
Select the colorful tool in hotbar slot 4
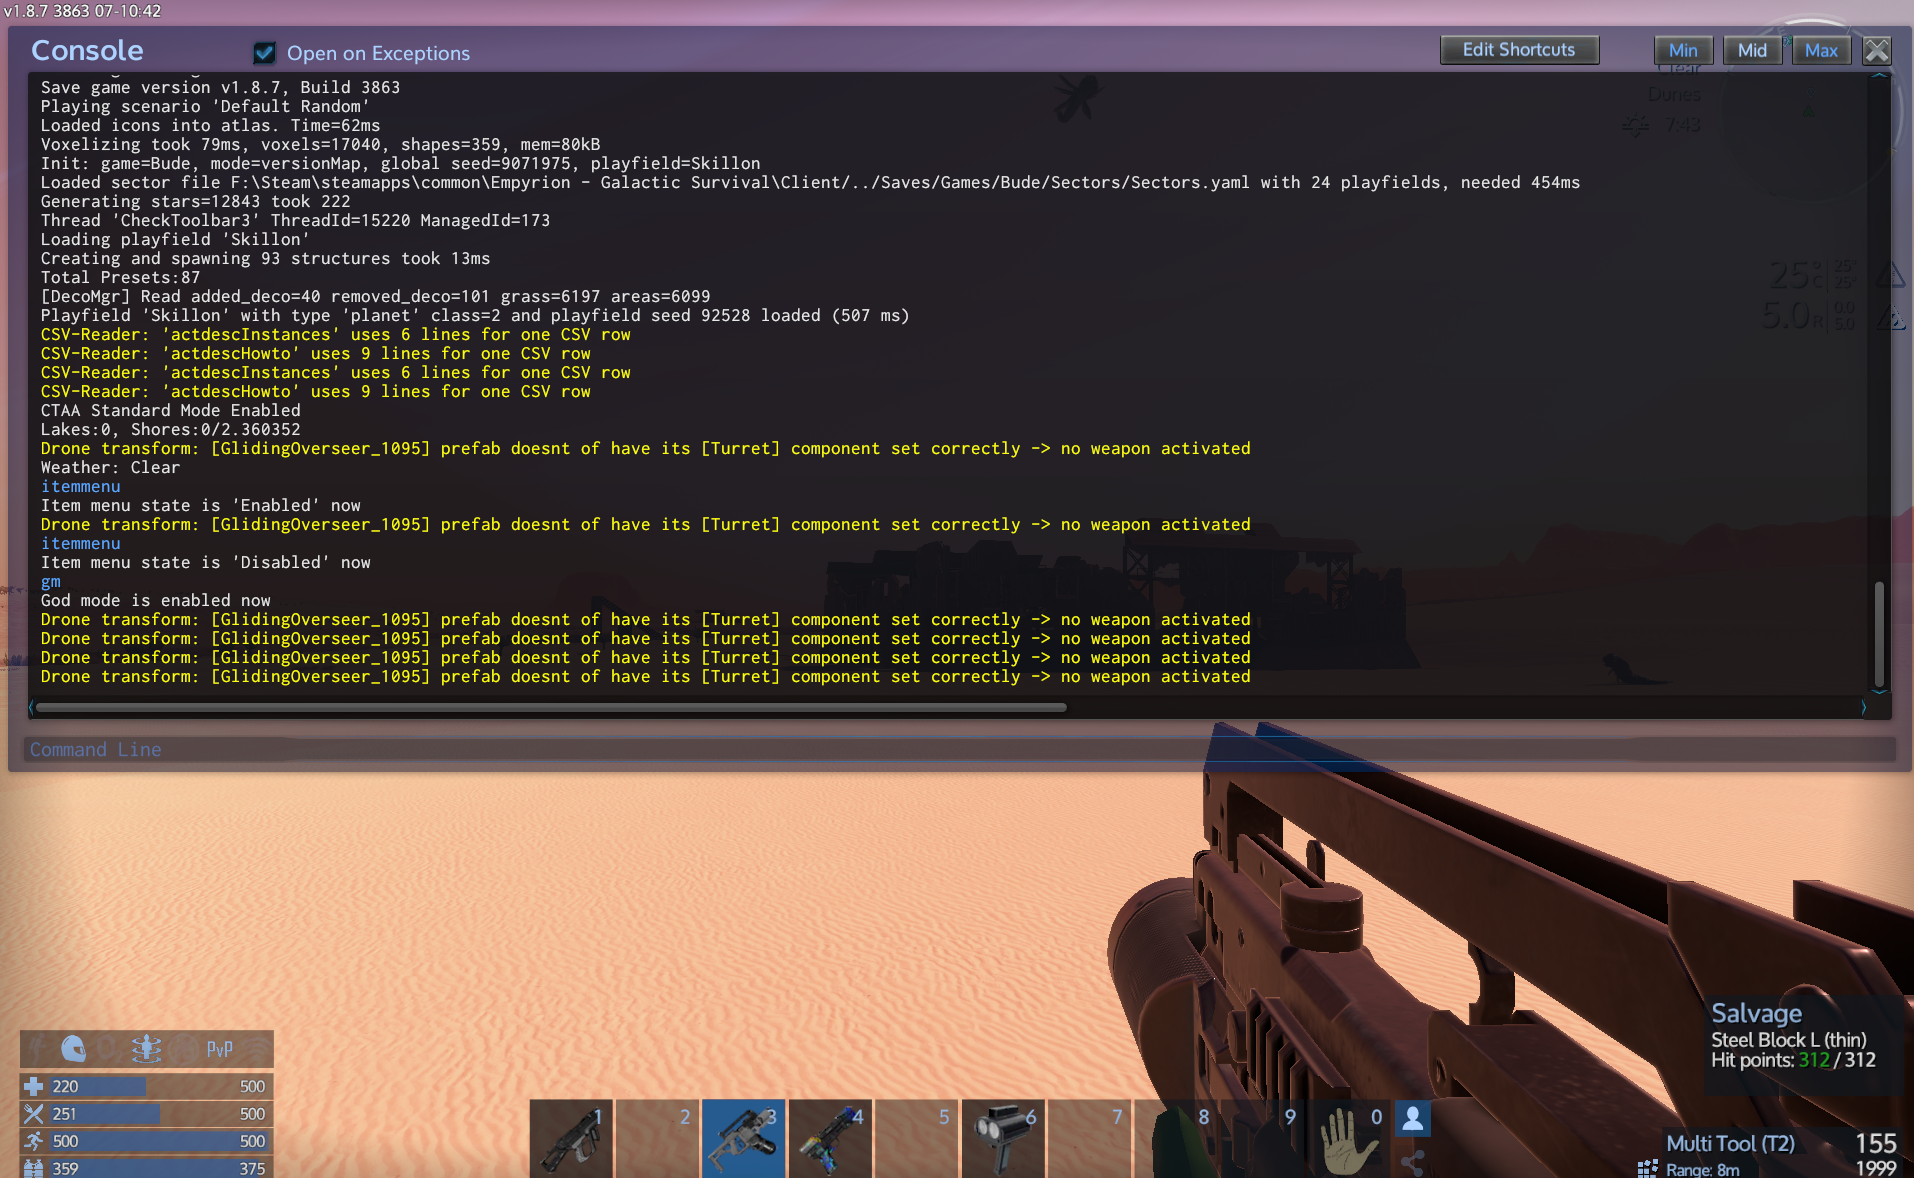pos(830,1139)
